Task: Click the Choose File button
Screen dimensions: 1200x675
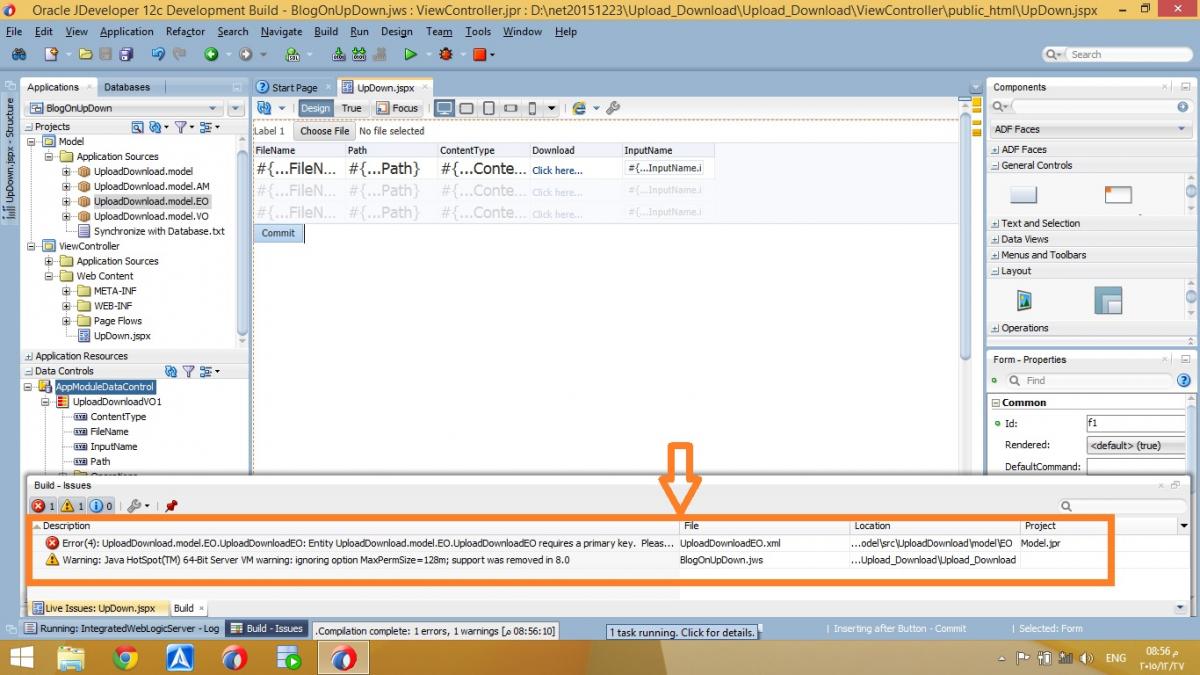Action: tap(324, 131)
